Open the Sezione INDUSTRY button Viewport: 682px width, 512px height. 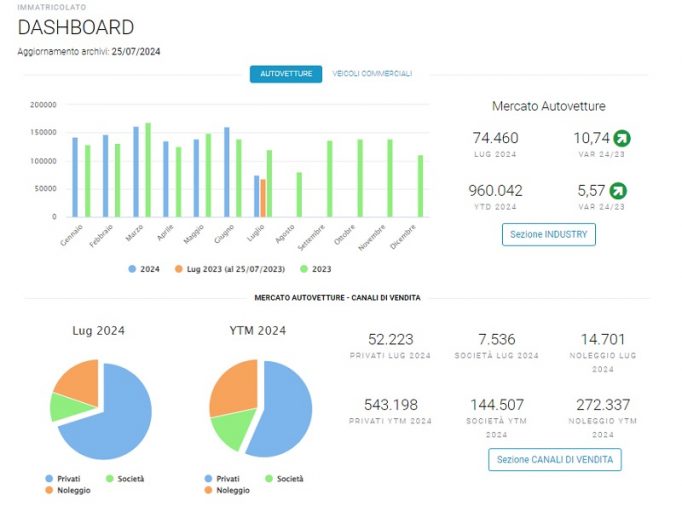click(x=548, y=234)
